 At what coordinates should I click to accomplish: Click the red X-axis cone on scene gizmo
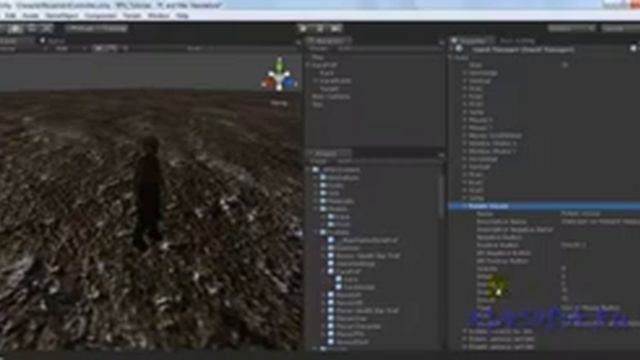pos(268,83)
